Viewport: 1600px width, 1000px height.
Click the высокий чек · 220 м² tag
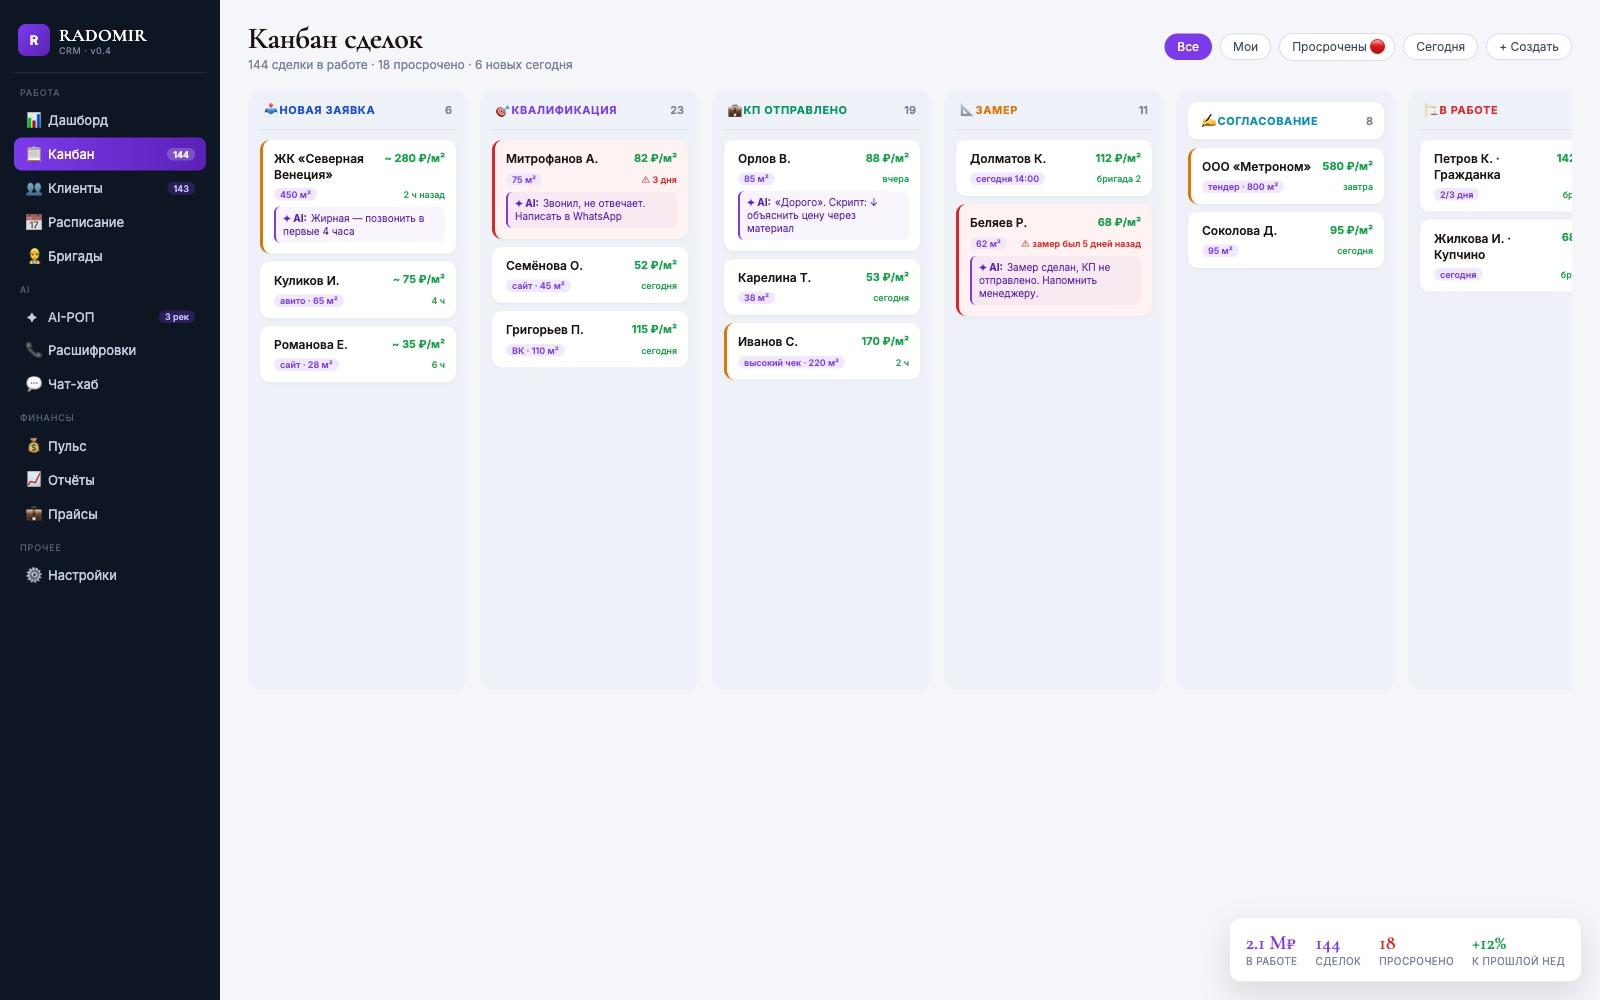791,363
